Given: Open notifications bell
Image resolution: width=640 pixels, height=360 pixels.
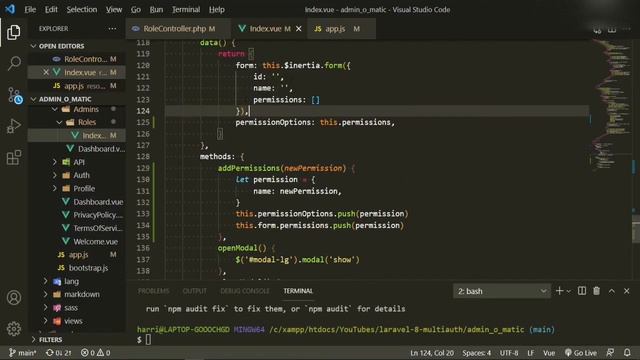Looking at the screenshot, I should pos(627,353).
